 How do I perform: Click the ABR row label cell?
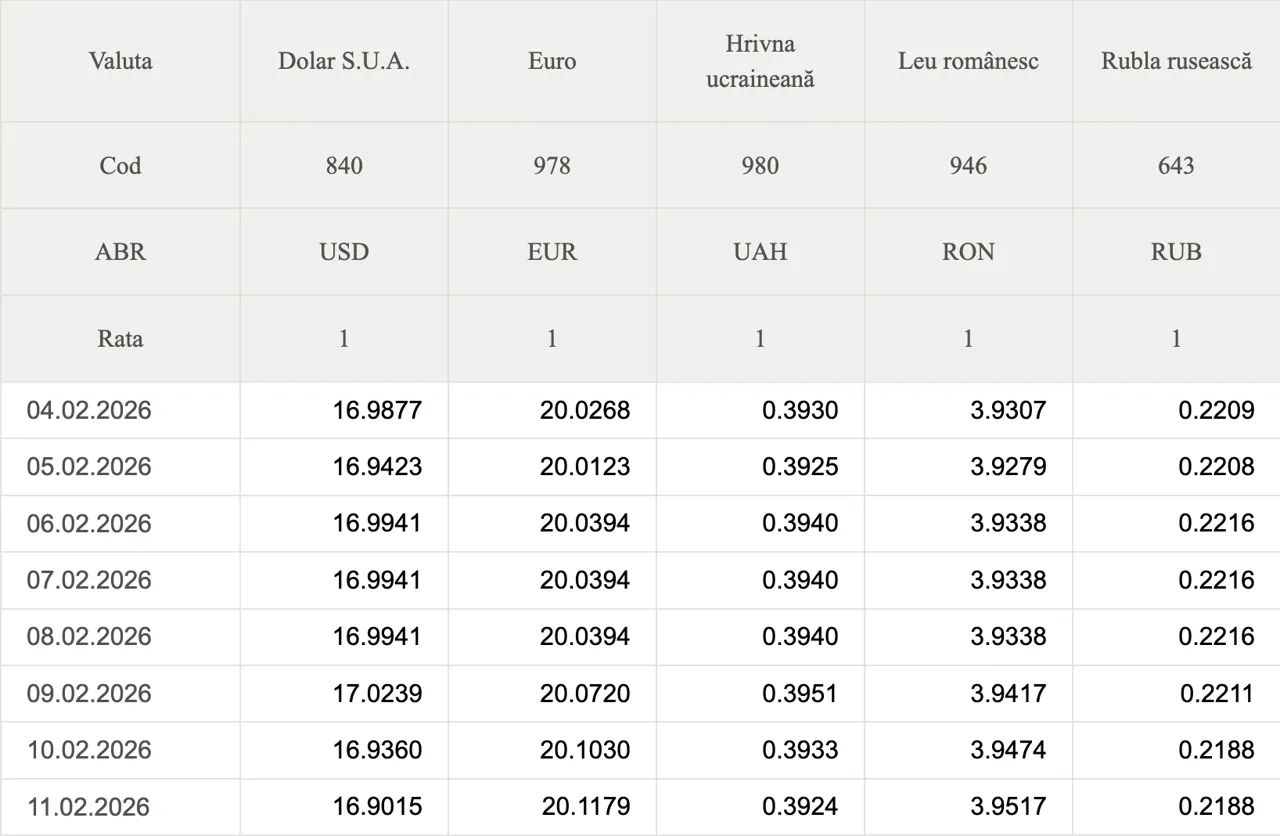click(120, 252)
